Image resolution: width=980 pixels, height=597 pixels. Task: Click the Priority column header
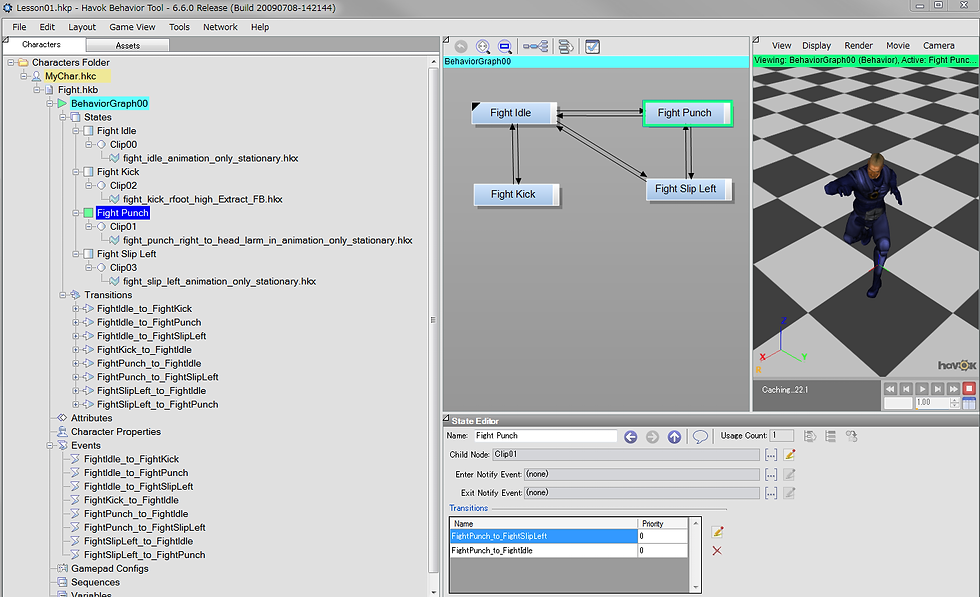(x=662, y=523)
